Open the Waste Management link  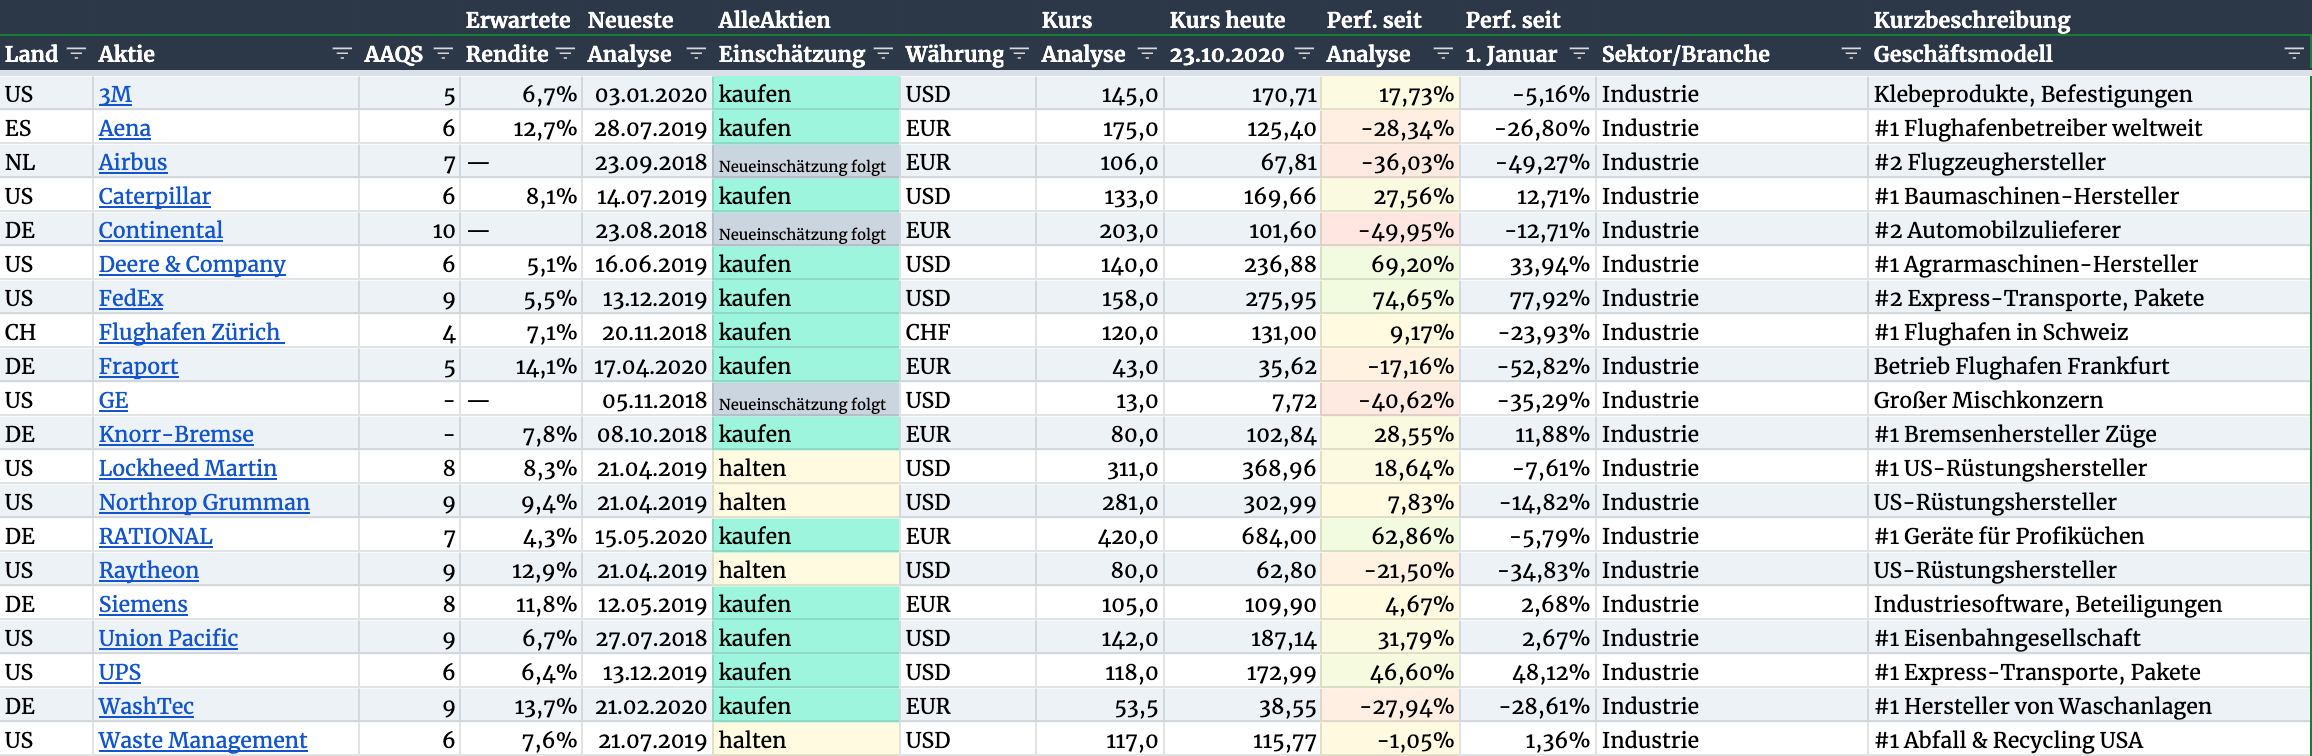(x=203, y=740)
